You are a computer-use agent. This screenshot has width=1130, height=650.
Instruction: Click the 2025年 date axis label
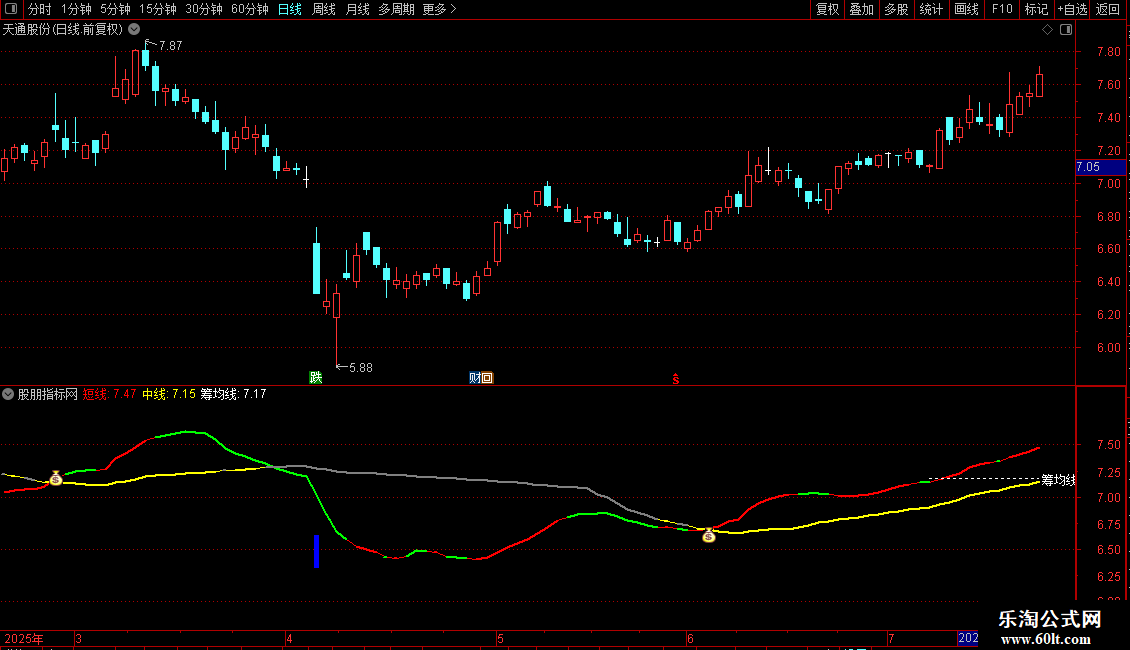click(24, 638)
